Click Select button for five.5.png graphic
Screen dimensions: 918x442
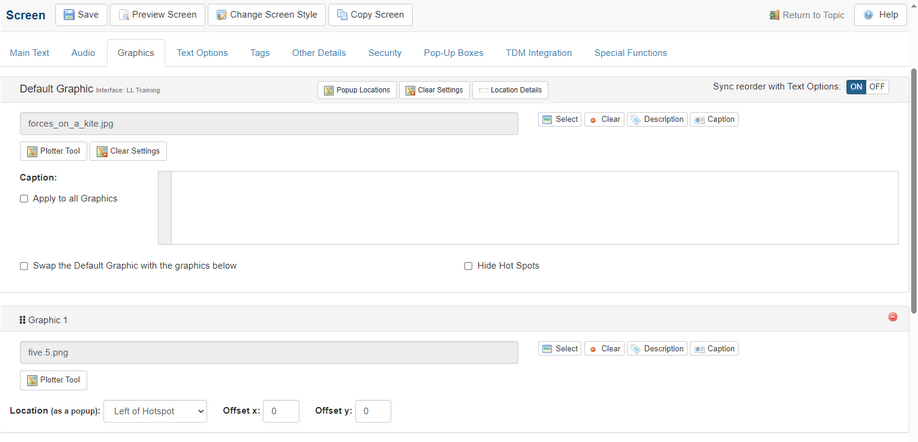pyautogui.click(x=560, y=349)
